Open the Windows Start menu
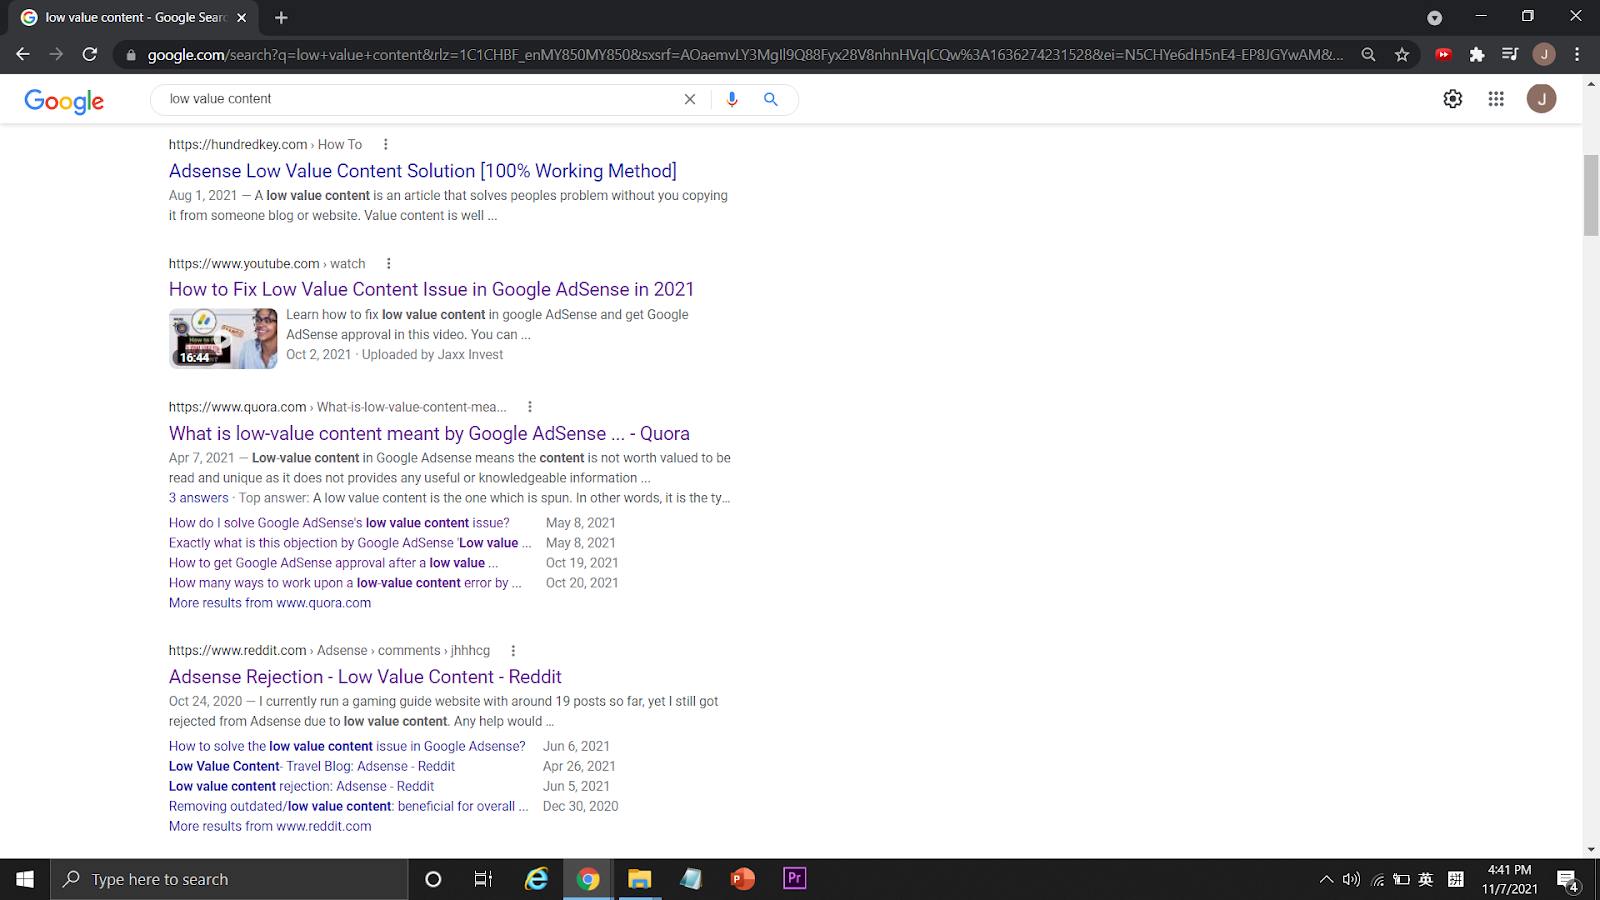 [25, 879]
